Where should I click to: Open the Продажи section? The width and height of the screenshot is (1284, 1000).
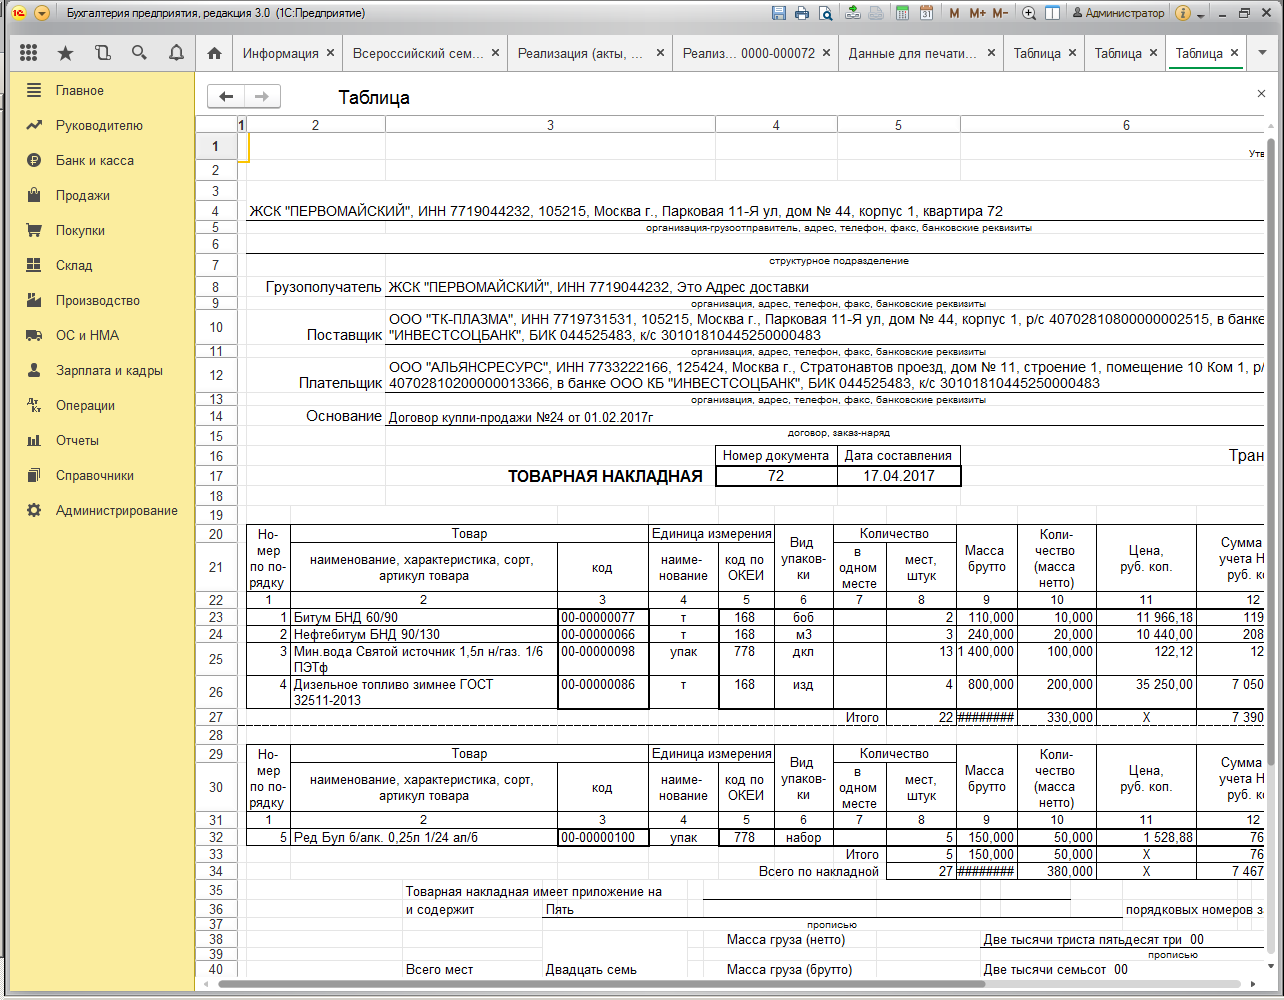83,195
